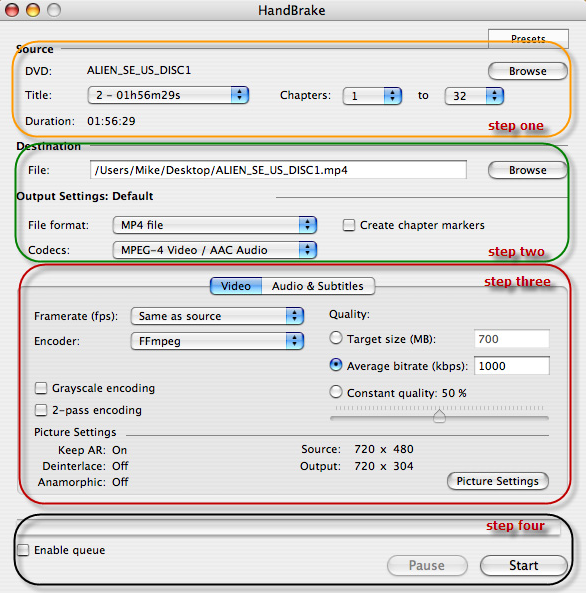Expand the File format dropdown
Image resolution: width=586 pixels, height=595 pixels.
[214, 225]
